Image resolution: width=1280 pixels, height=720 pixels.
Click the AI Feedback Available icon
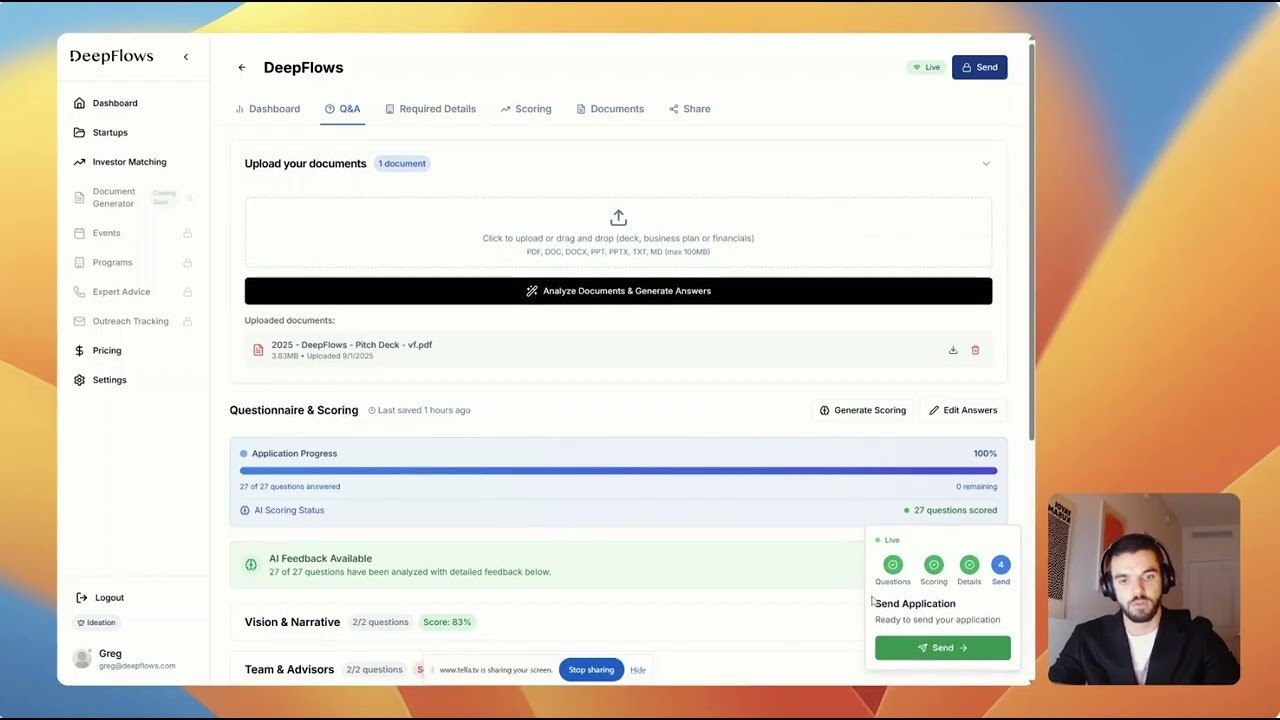251,565
